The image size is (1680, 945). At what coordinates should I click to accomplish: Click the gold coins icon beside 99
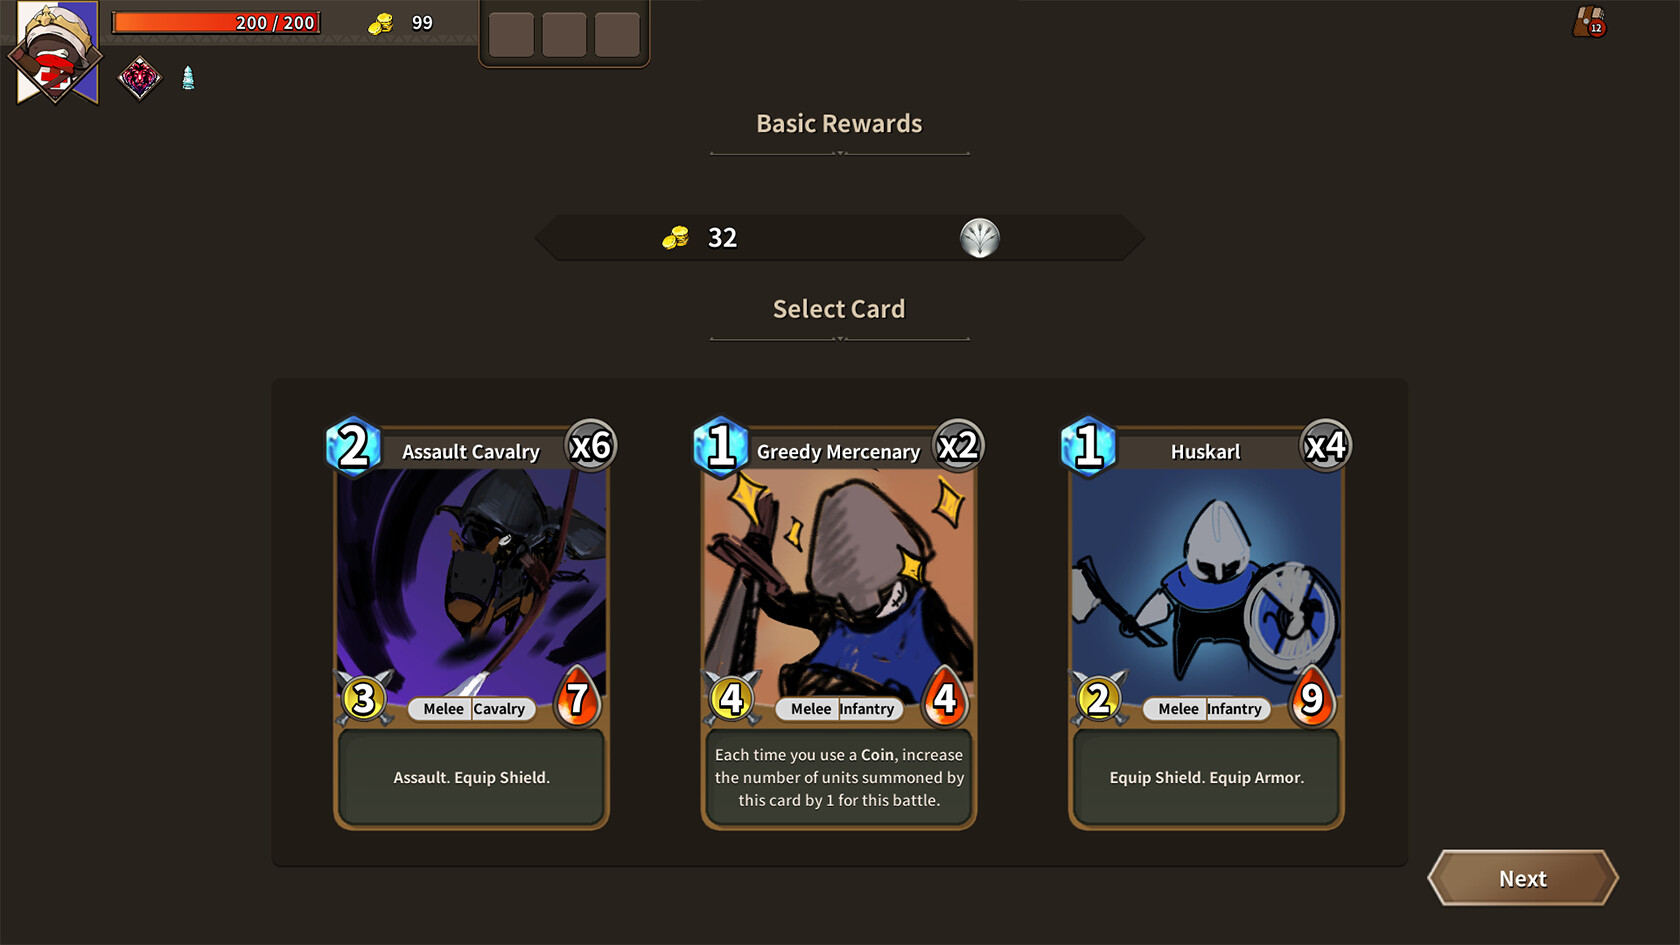click(381, 23)
